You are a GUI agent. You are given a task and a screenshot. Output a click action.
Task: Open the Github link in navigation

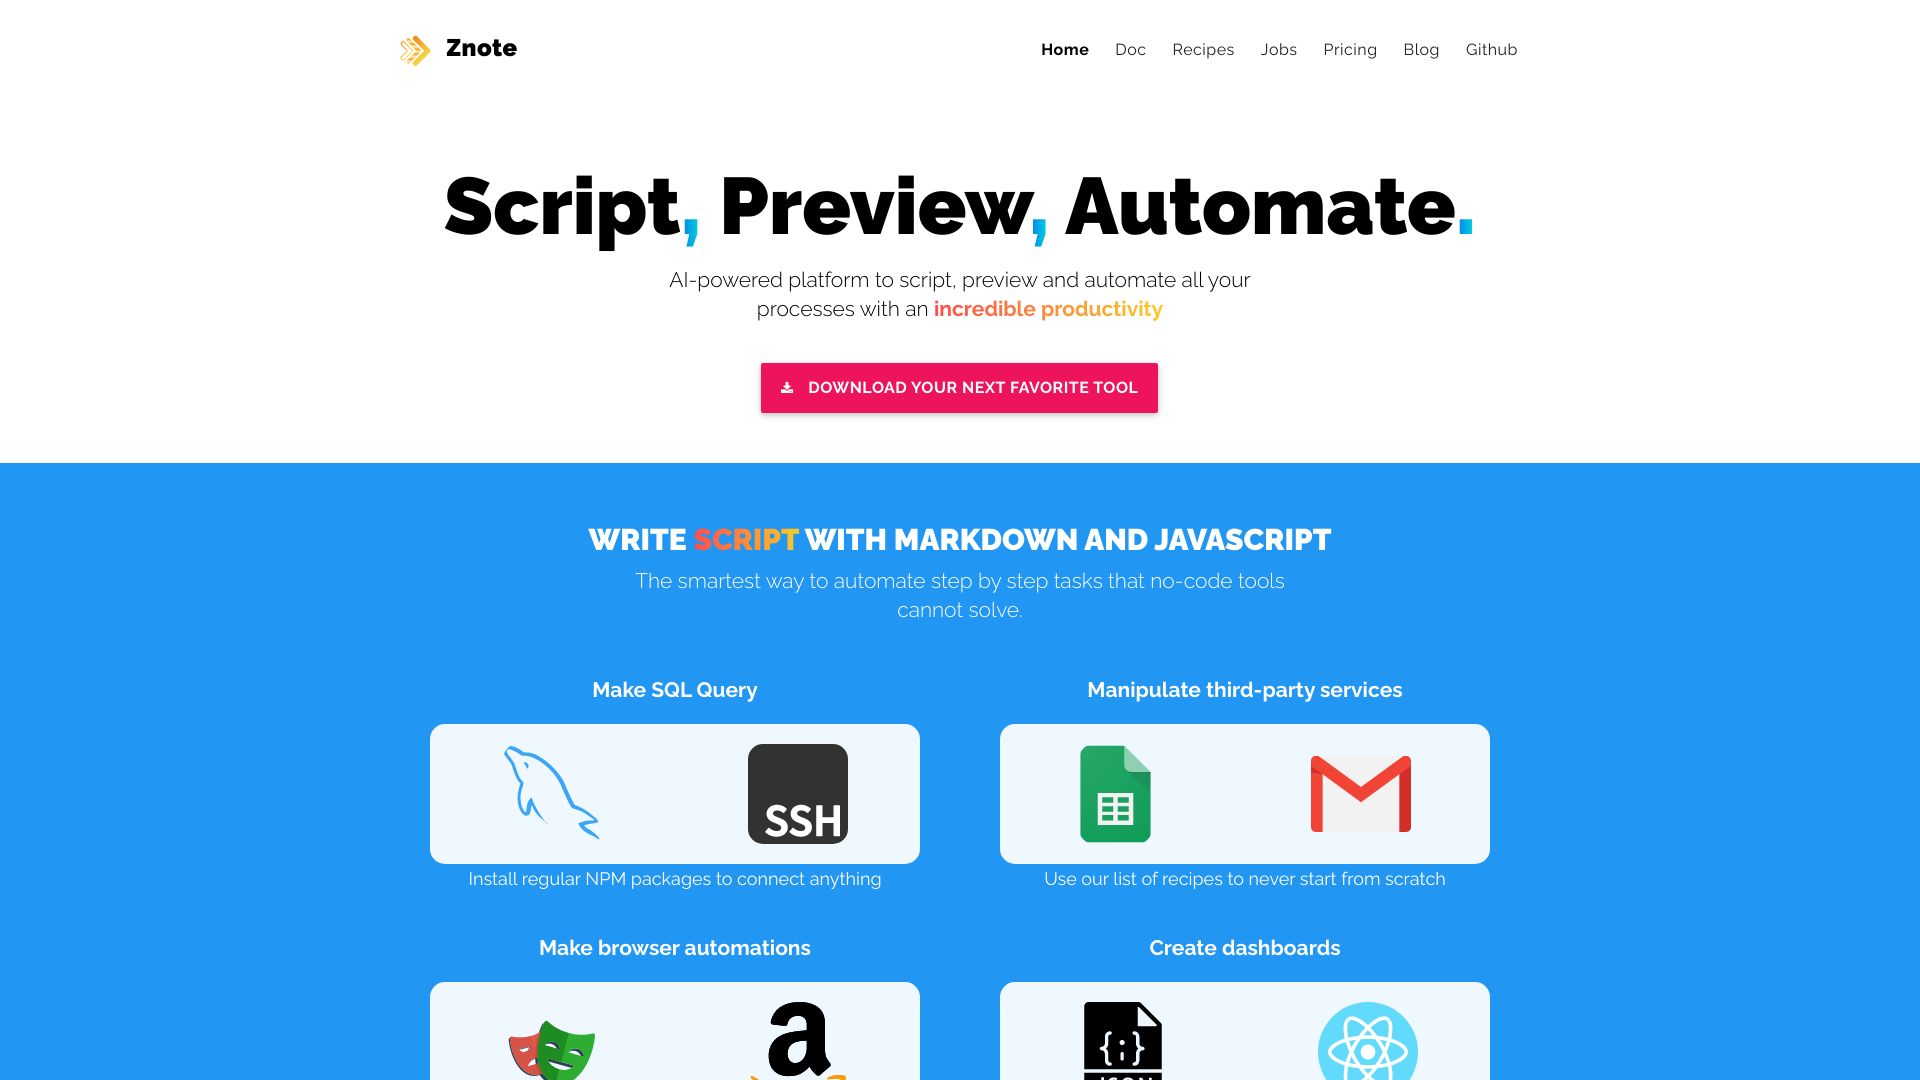coord(1491,50)
